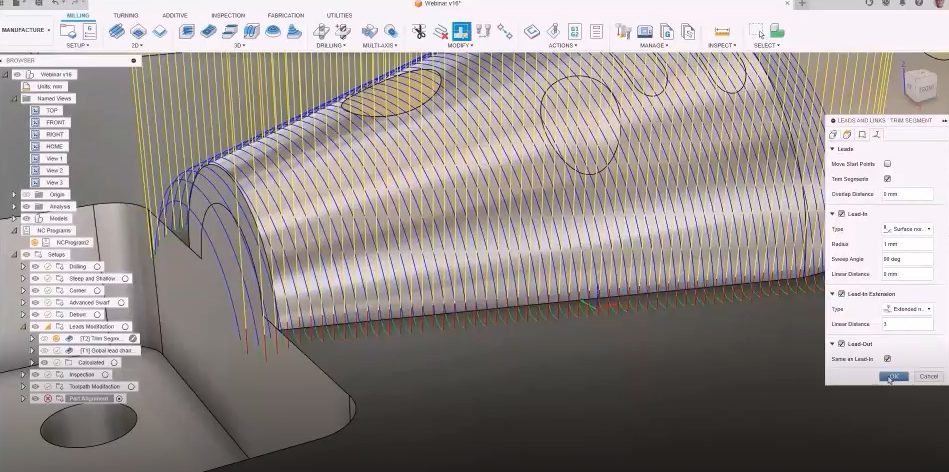Screen dimensions: 949x472
Task: Switch to the TURNING tab
Action: 125,16
